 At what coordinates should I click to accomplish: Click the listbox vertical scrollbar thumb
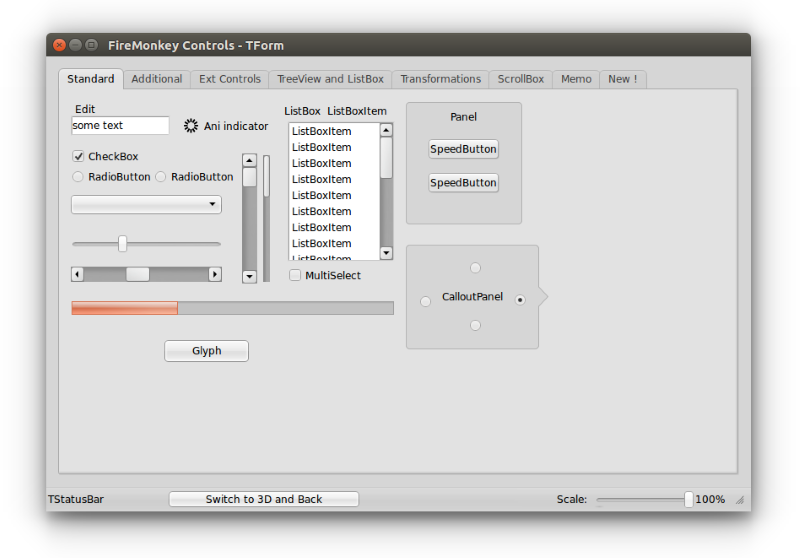point(386,158)
